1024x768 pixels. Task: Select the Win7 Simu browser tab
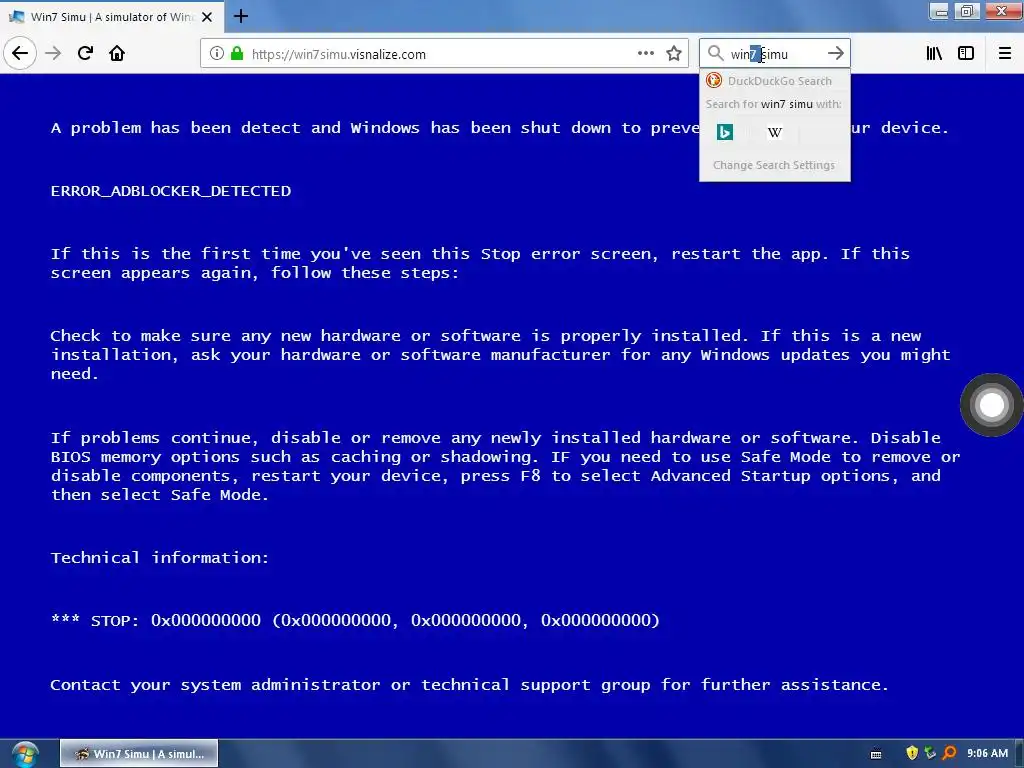coord(112,17)
